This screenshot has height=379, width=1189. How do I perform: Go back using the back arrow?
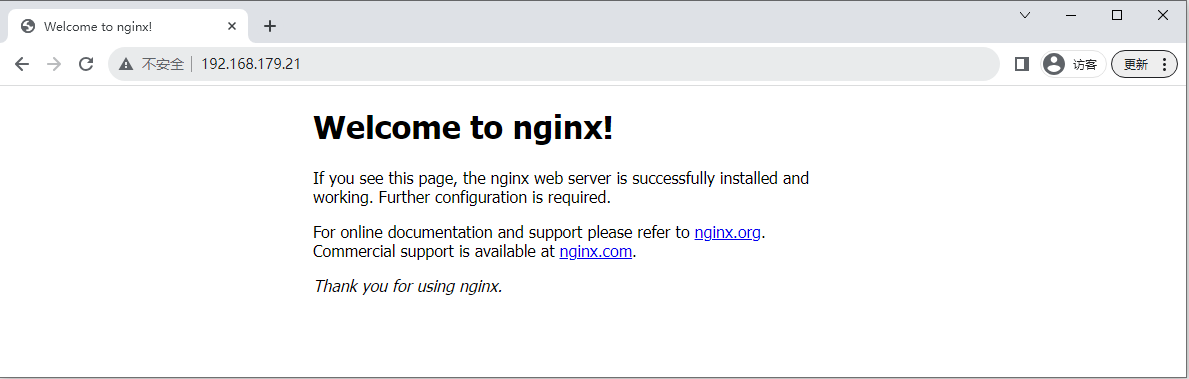point(21,64)
